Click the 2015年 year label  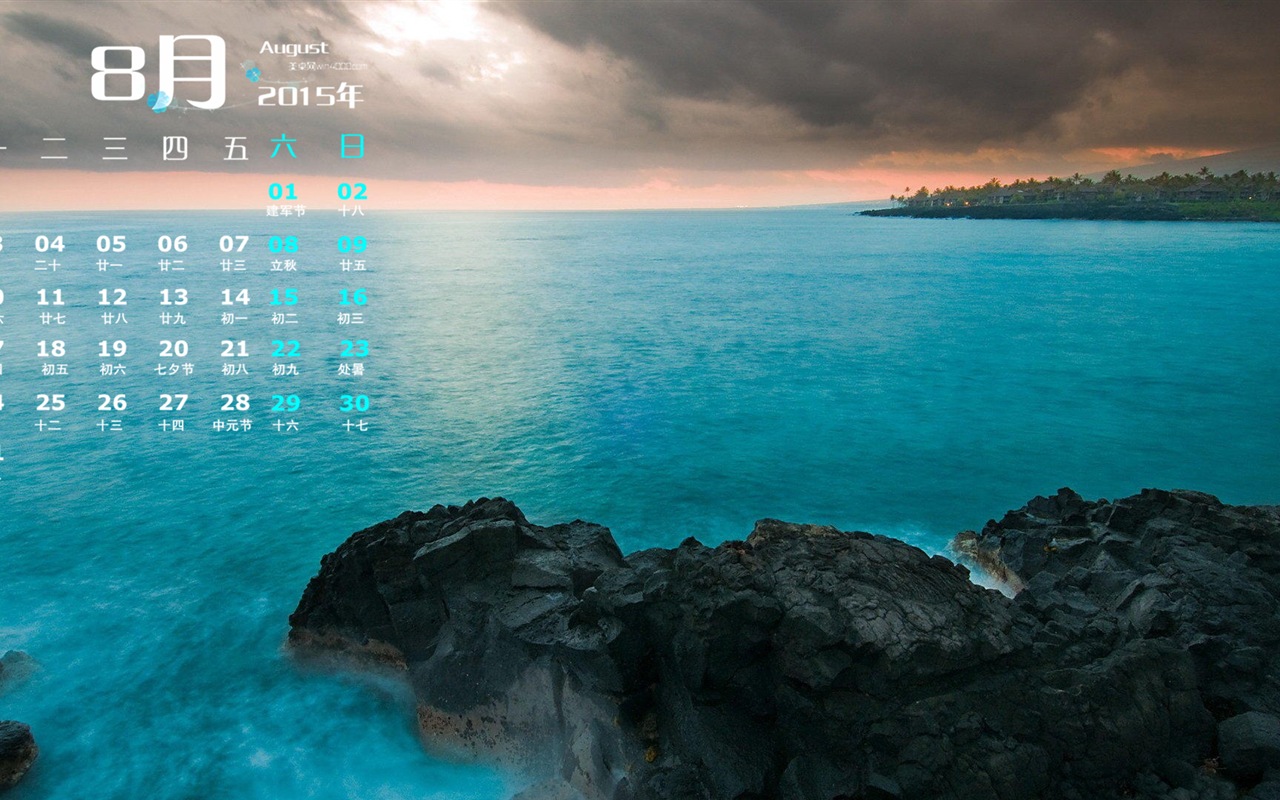[310, 96]
